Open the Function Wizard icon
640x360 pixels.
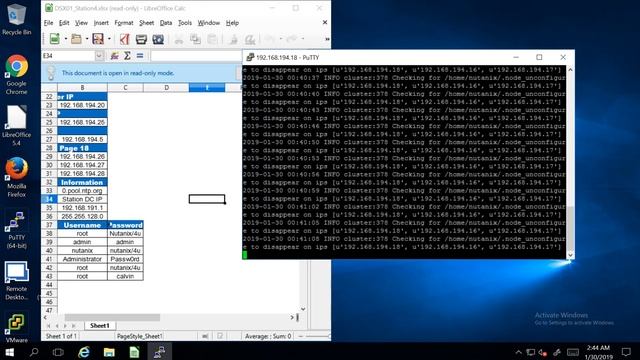coord(115,56)
